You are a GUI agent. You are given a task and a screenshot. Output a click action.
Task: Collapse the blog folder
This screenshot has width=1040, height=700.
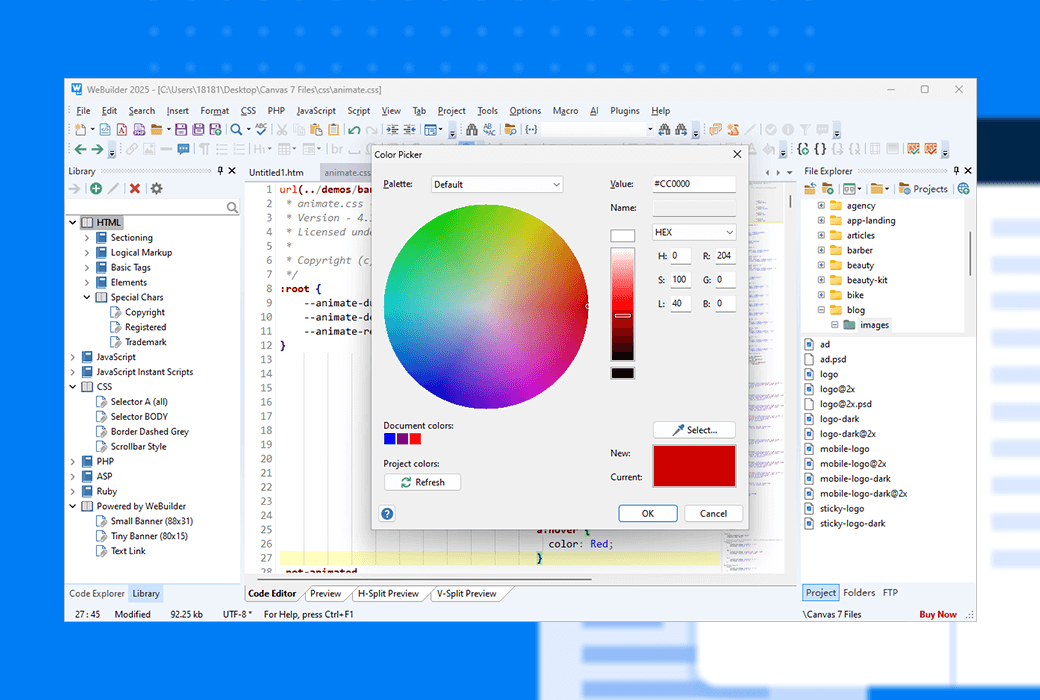(x=821, y=310)
